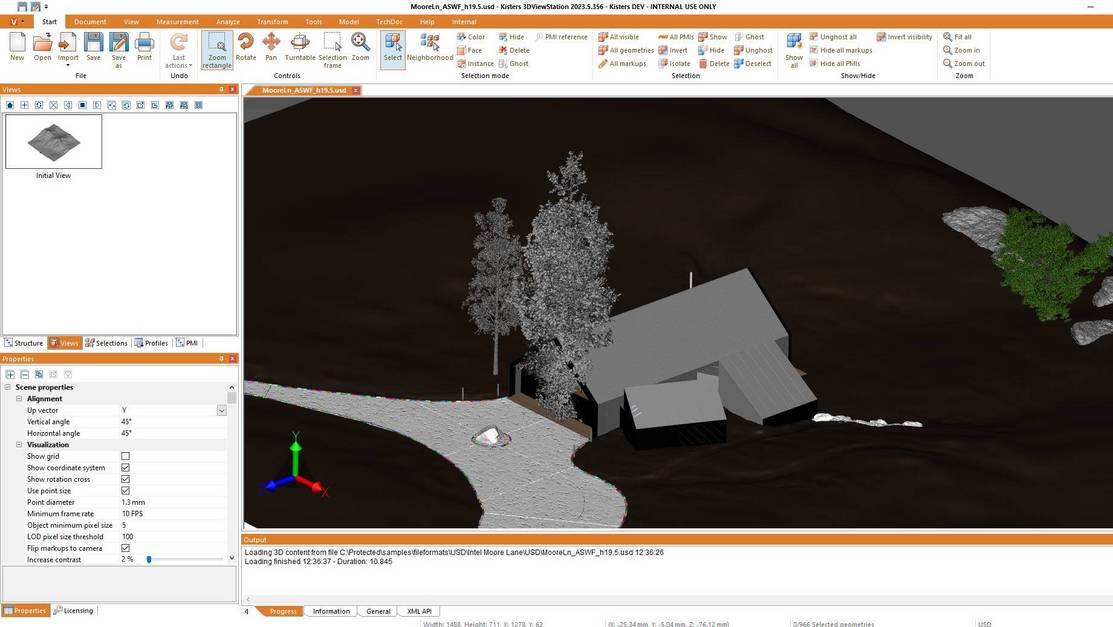Click the Vertical angle value field
The image size is (1113, 627).
[173, 422]
